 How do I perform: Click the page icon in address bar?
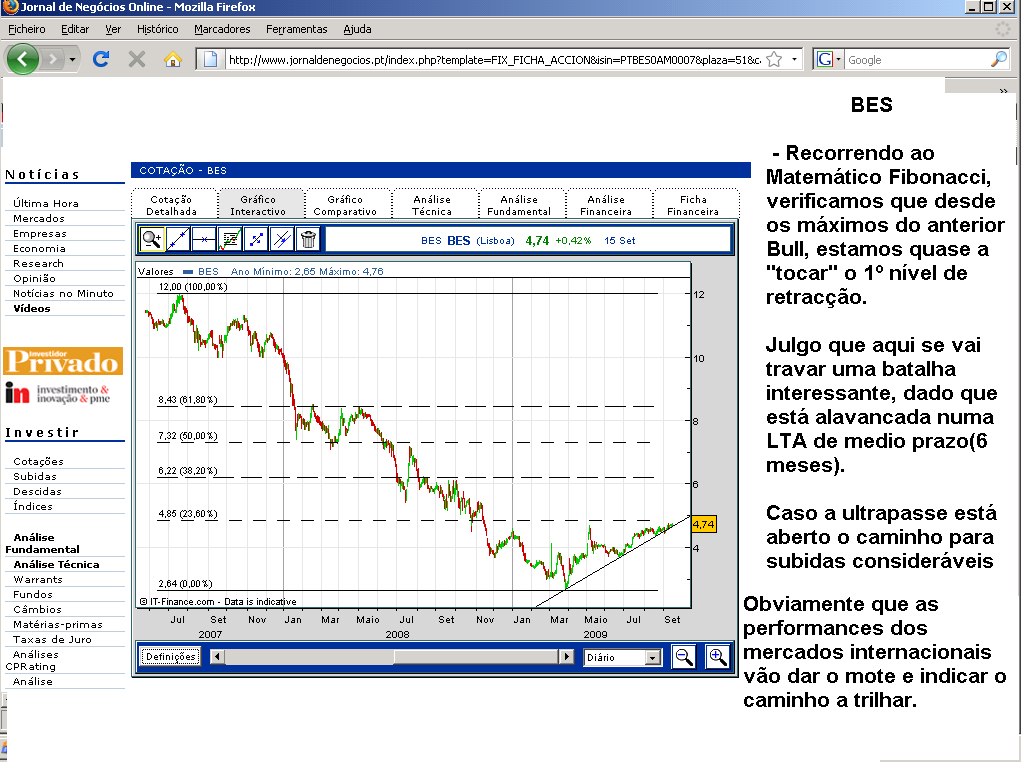[x=210, y=59]
